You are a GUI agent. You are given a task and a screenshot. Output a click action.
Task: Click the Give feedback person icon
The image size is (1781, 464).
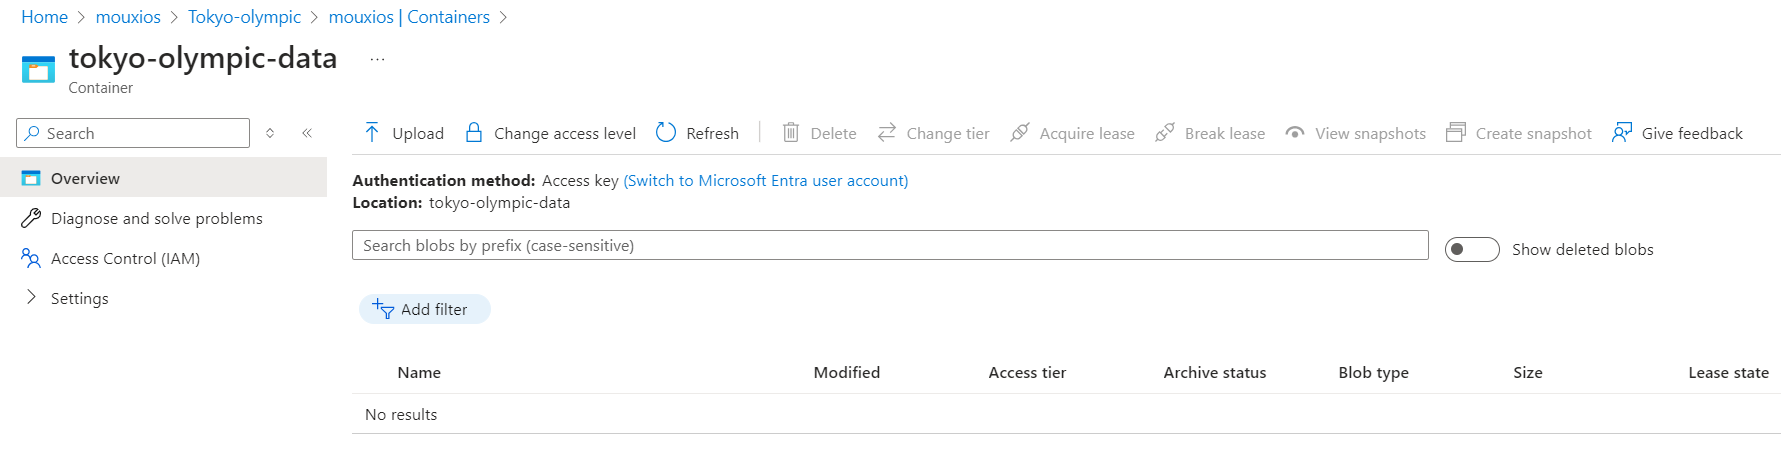[1622, 132]
